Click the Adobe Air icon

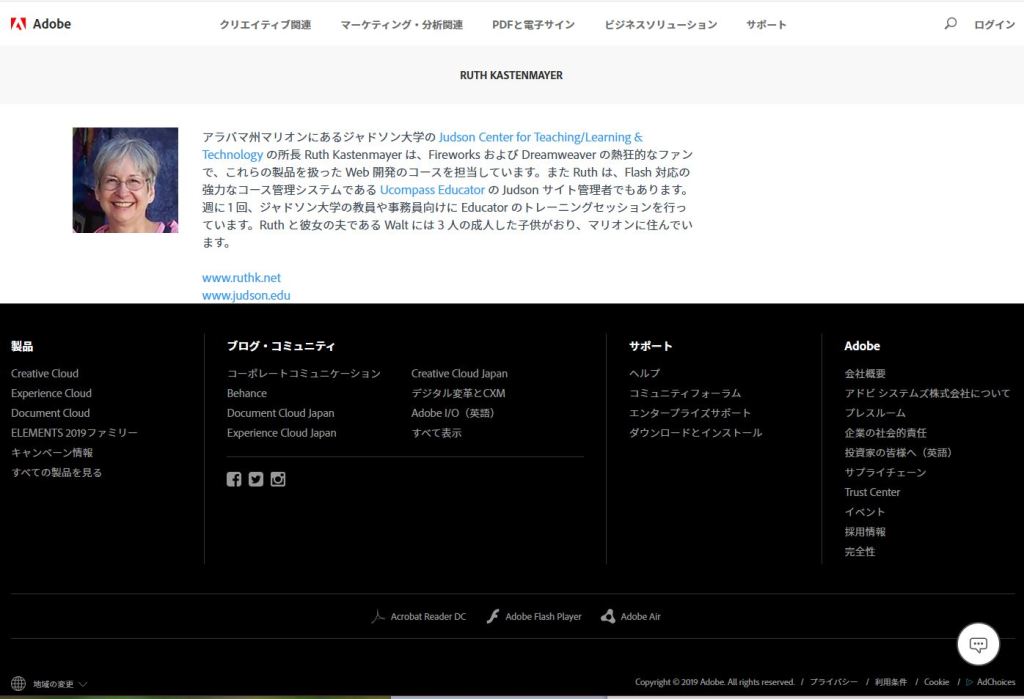pyautogui.click(x=608, y=617)
